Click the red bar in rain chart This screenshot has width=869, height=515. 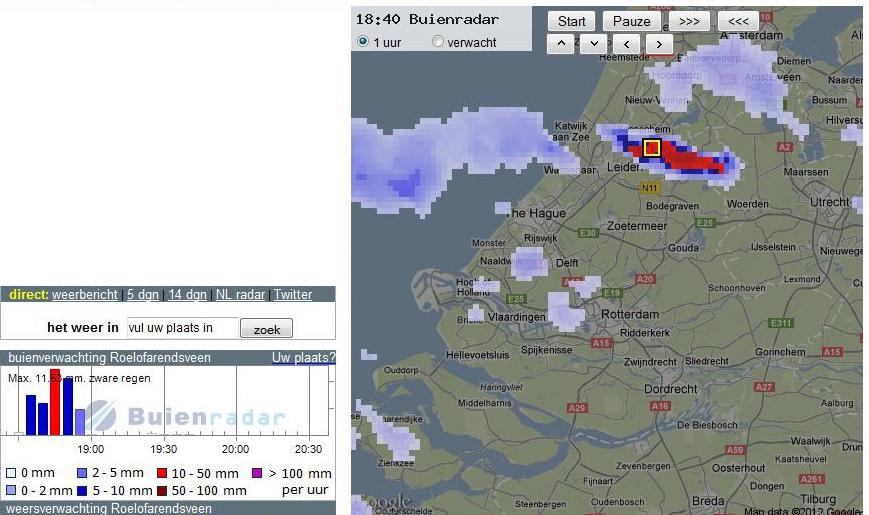(55, 402)
